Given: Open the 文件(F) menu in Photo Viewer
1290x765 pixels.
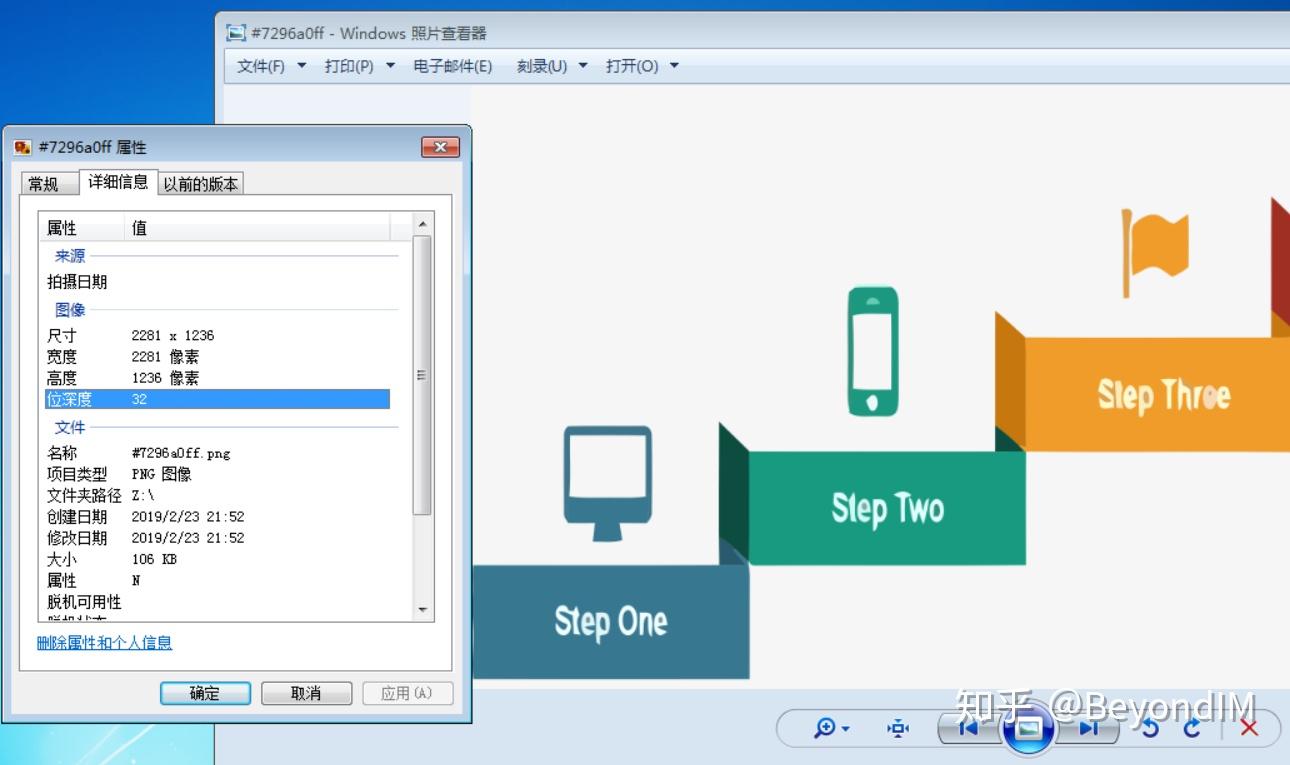Looking at the screenshot, I should point(271,66).
